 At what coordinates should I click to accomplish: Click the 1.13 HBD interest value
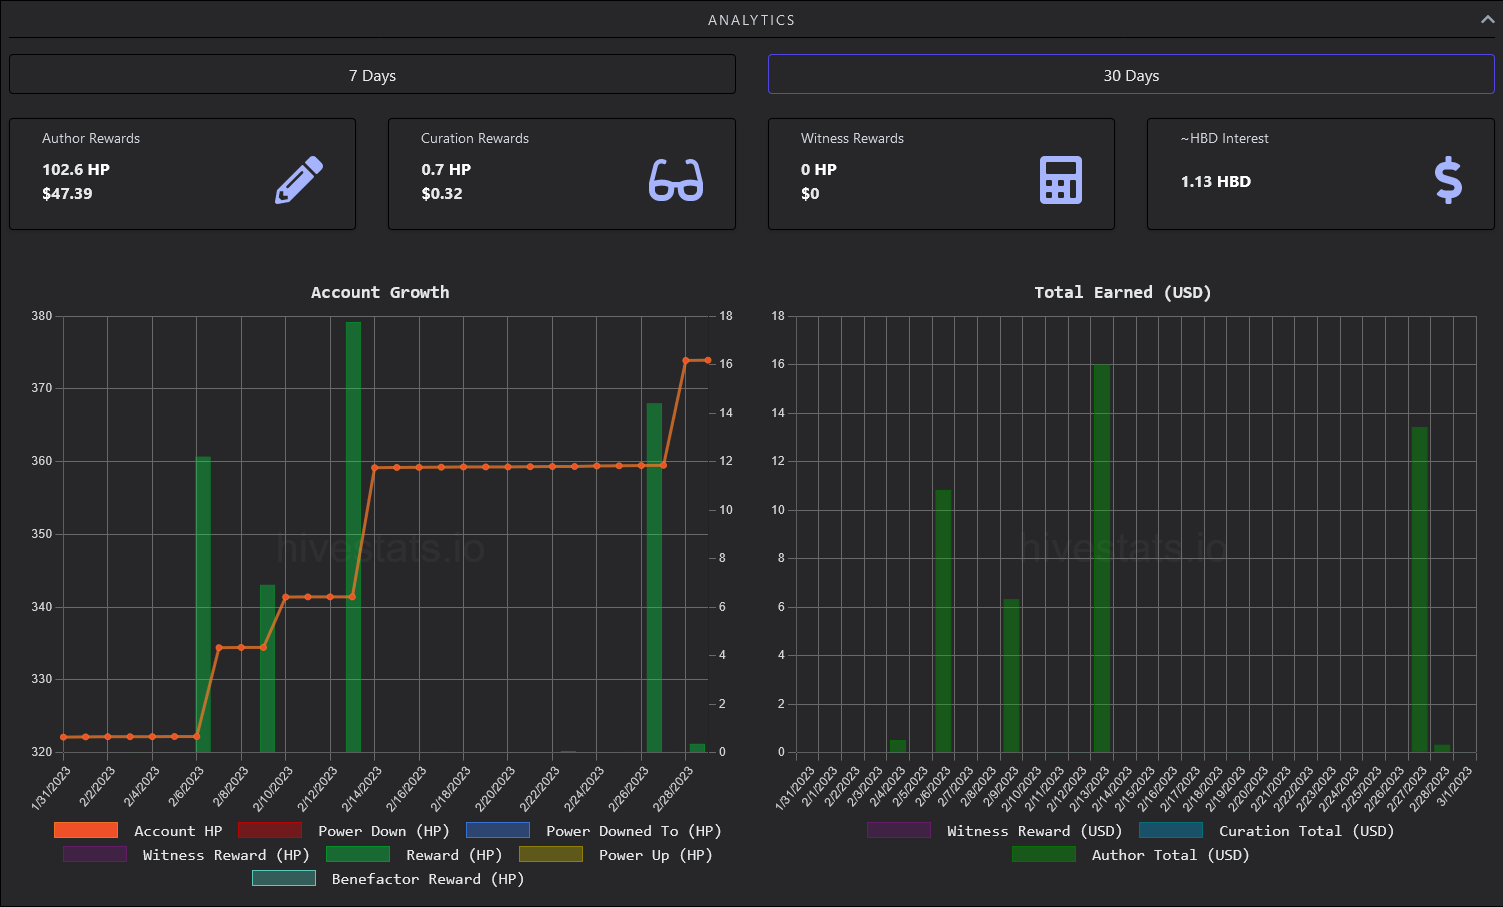[x=1216, y=181]
